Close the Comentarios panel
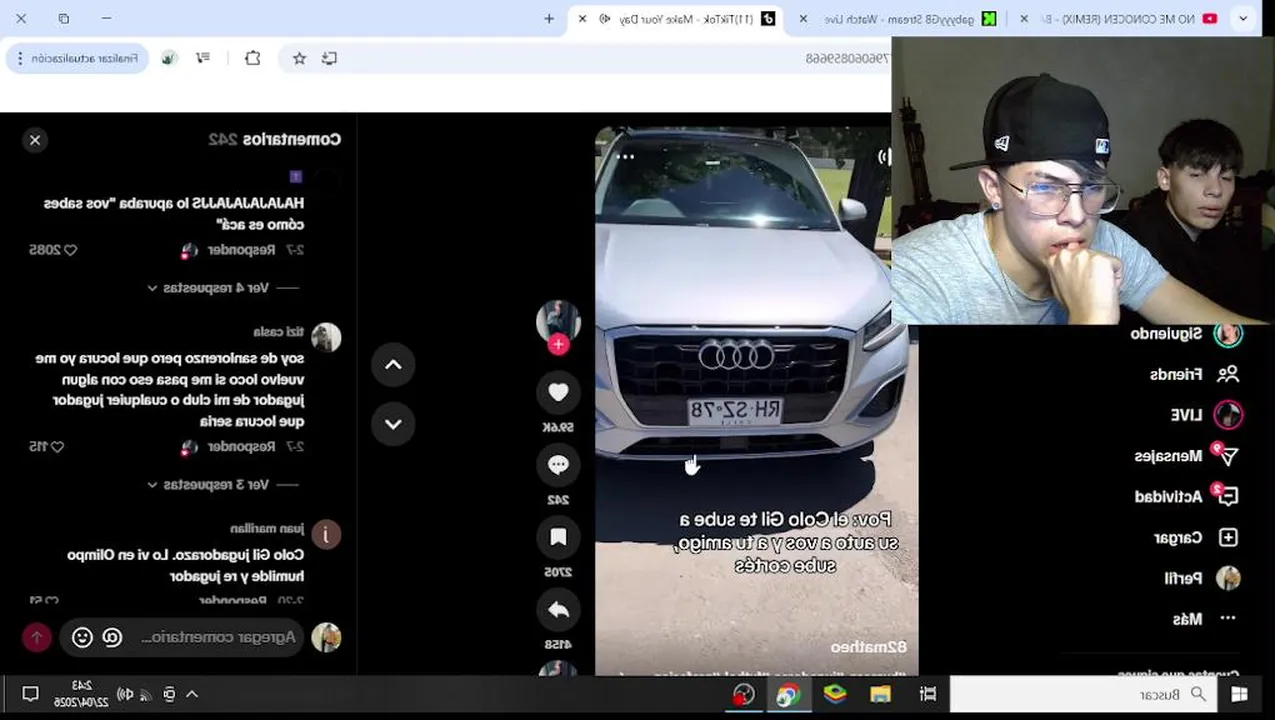Image resolution: width=1275 pixels, height=720 pixels. 35,140
